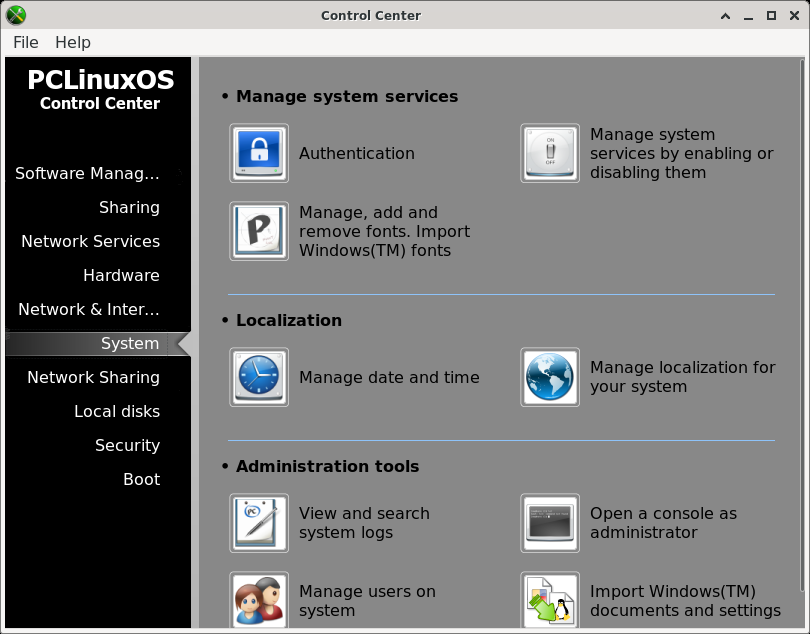The image size is (810, 634).
Task: Open the Help menu
Action: tap(73, 42)
